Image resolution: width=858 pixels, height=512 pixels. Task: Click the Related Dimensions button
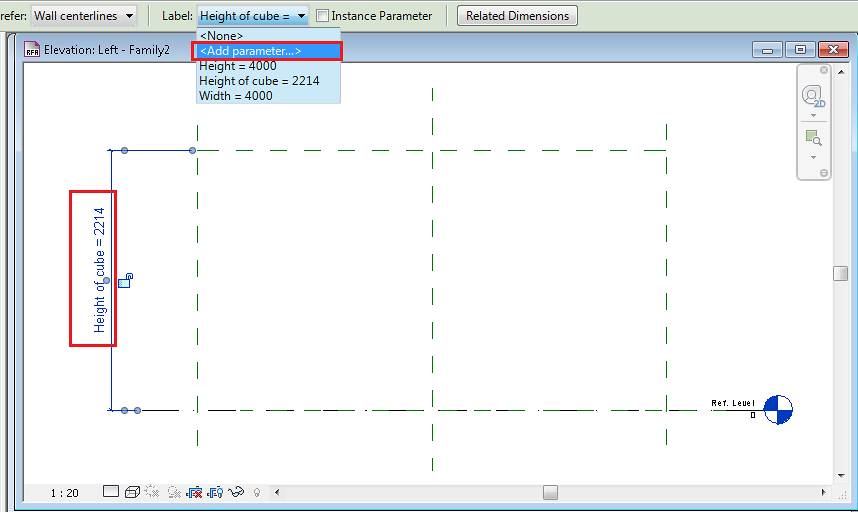point(517,16)
